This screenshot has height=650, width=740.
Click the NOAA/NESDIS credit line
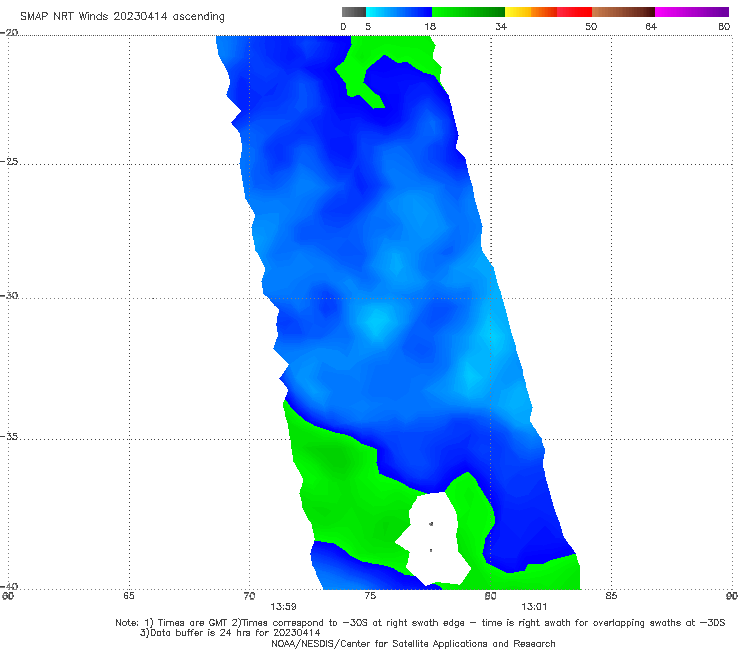pyautogui.click(x=413, y=643)
